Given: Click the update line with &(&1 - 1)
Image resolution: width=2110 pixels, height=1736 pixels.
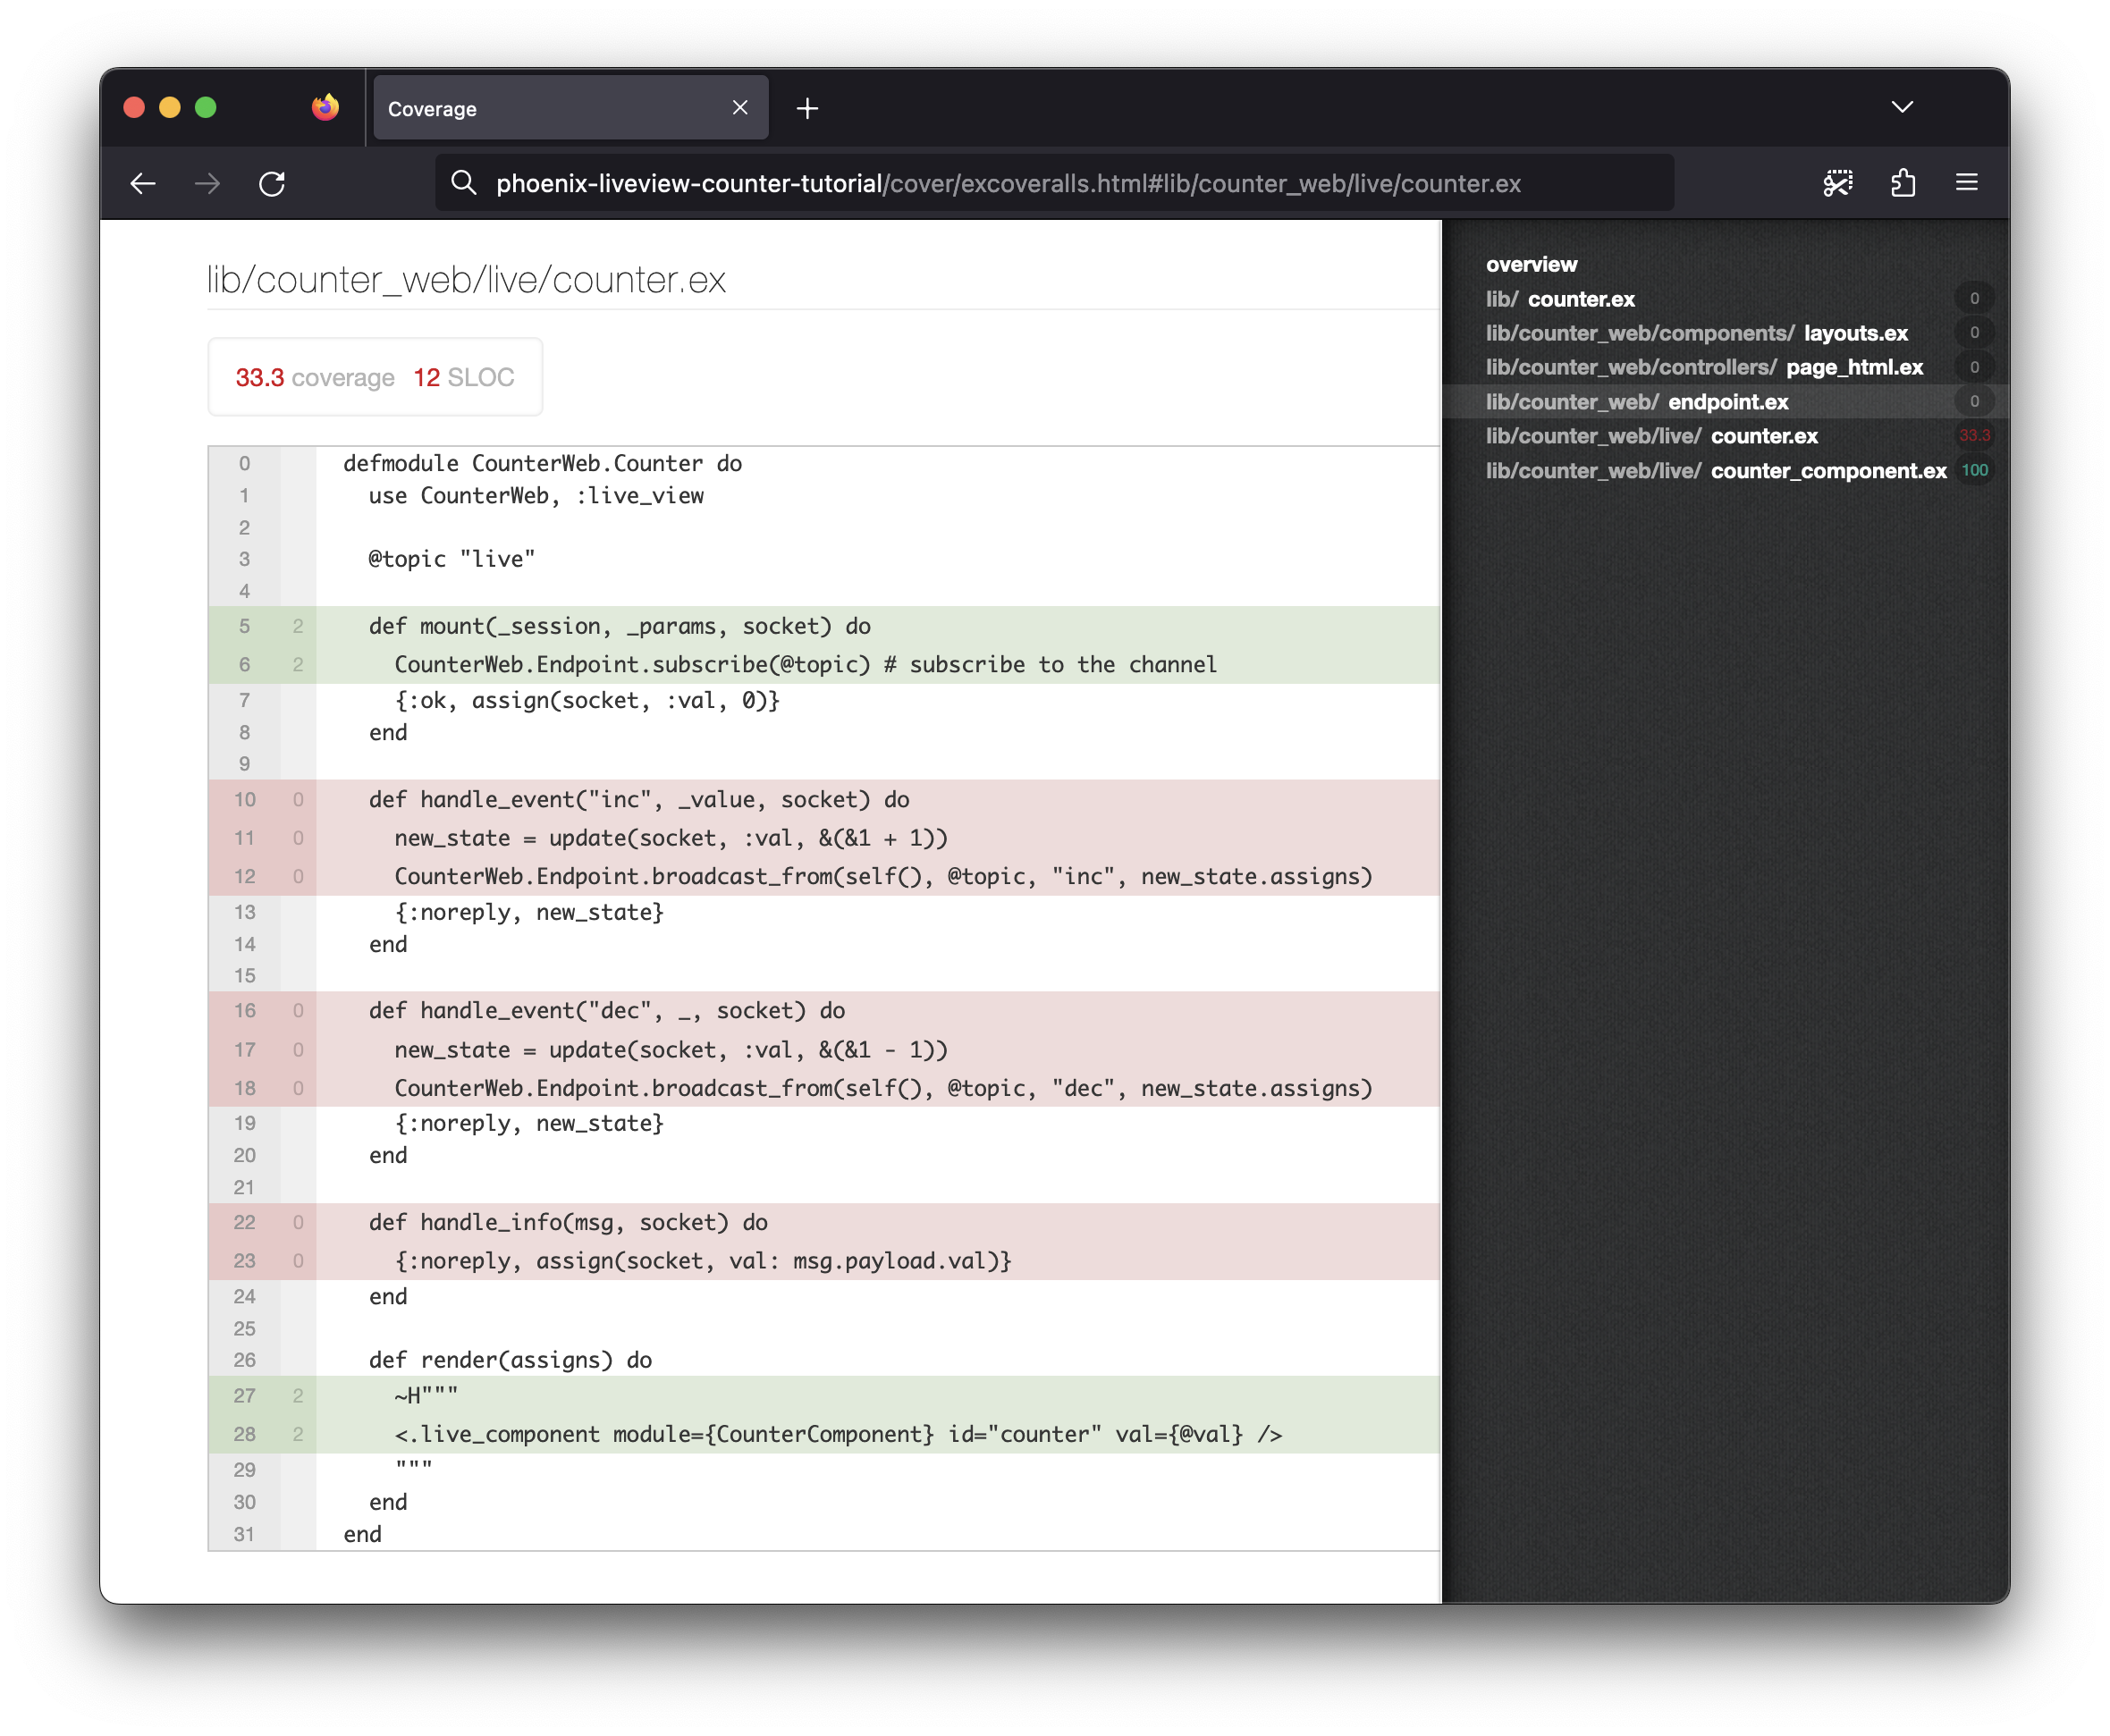Looking at the screenshot, I should [671, 1049].
